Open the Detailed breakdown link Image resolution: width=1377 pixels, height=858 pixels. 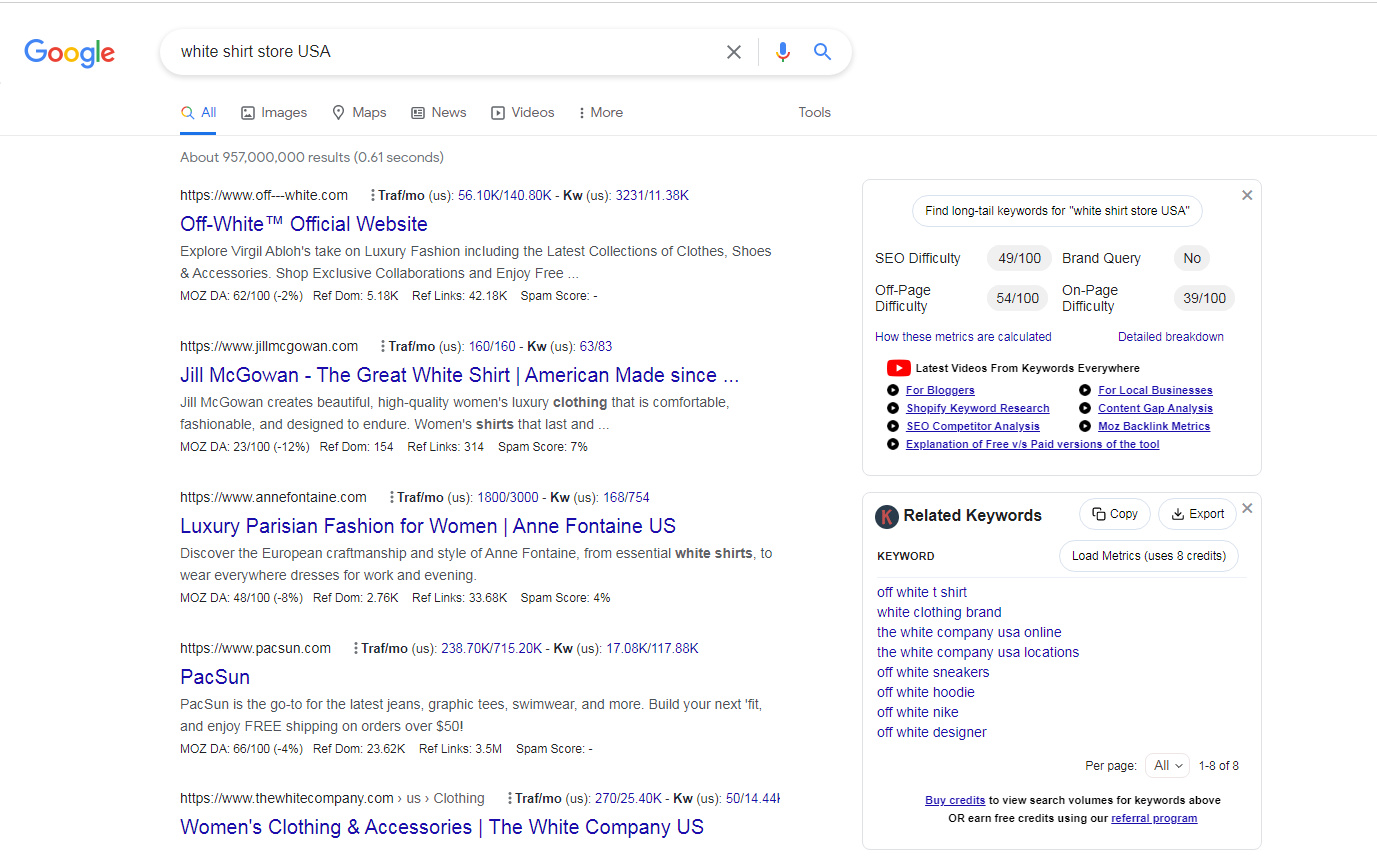point(1171,337)
